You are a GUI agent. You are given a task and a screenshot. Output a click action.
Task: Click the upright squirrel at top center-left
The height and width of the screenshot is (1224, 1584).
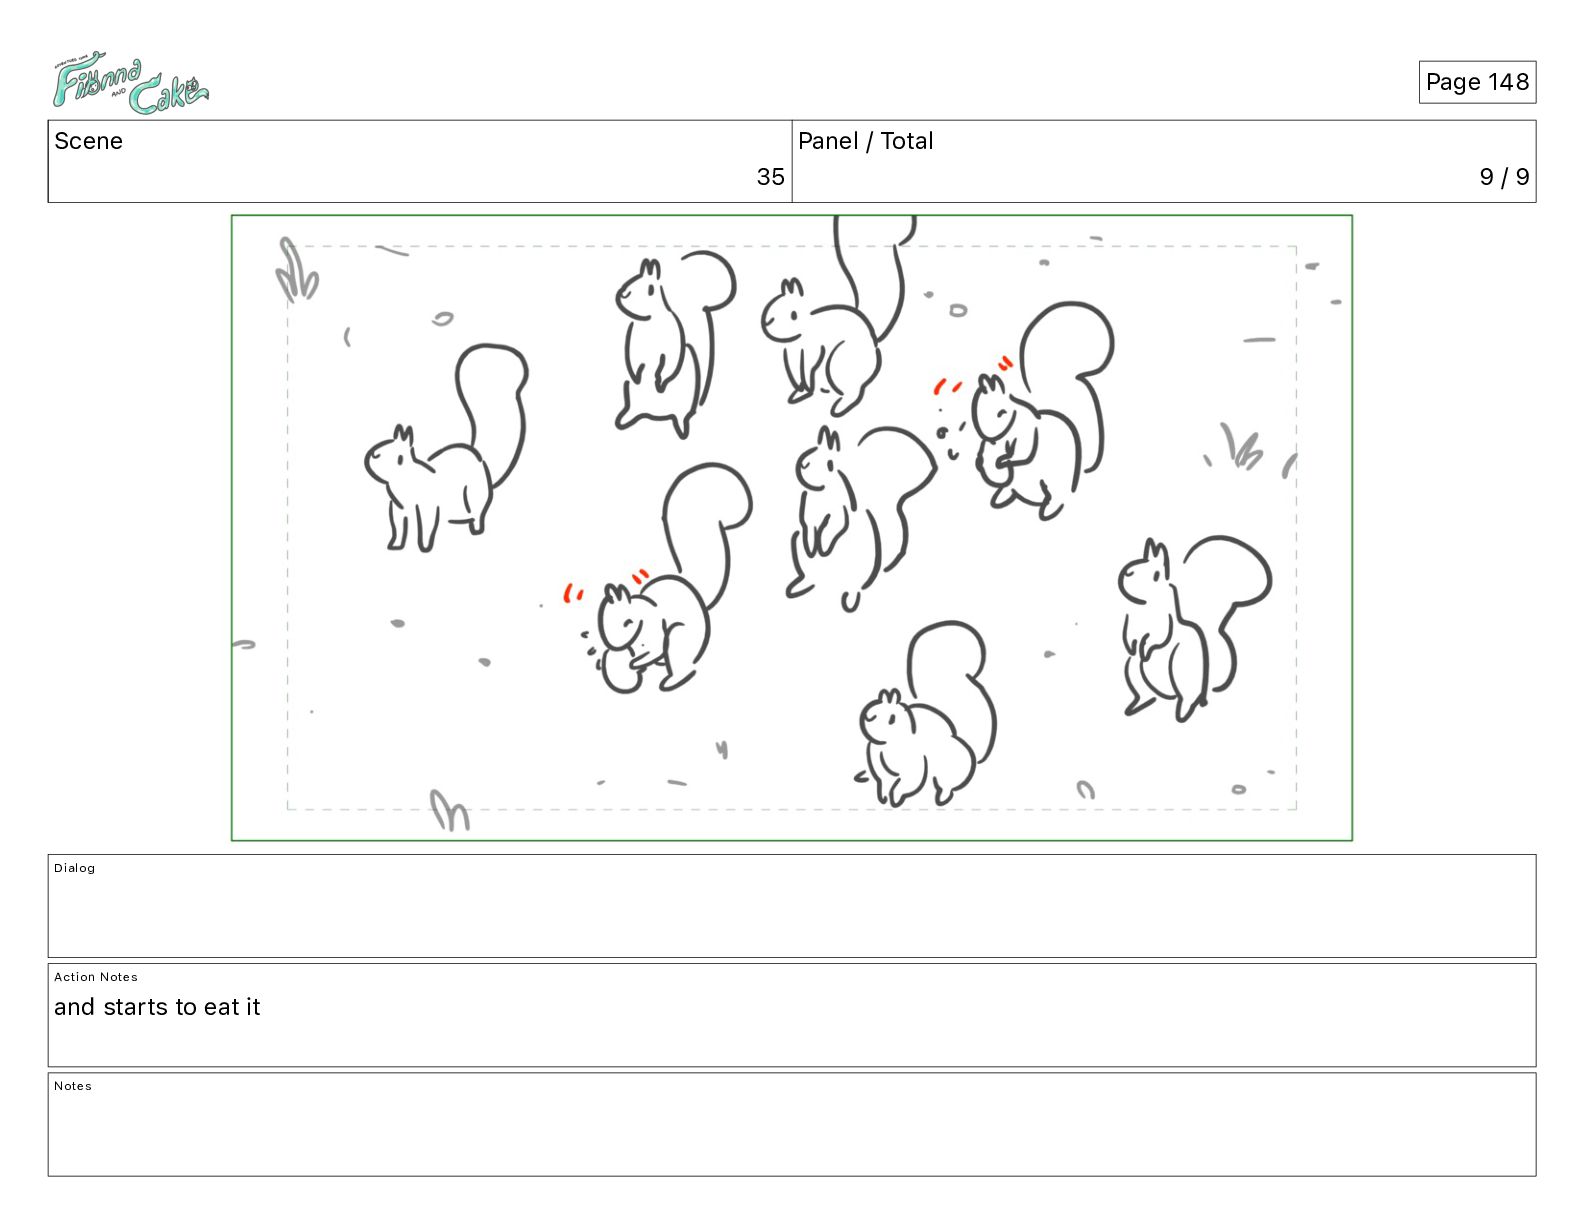coord(672,343)
